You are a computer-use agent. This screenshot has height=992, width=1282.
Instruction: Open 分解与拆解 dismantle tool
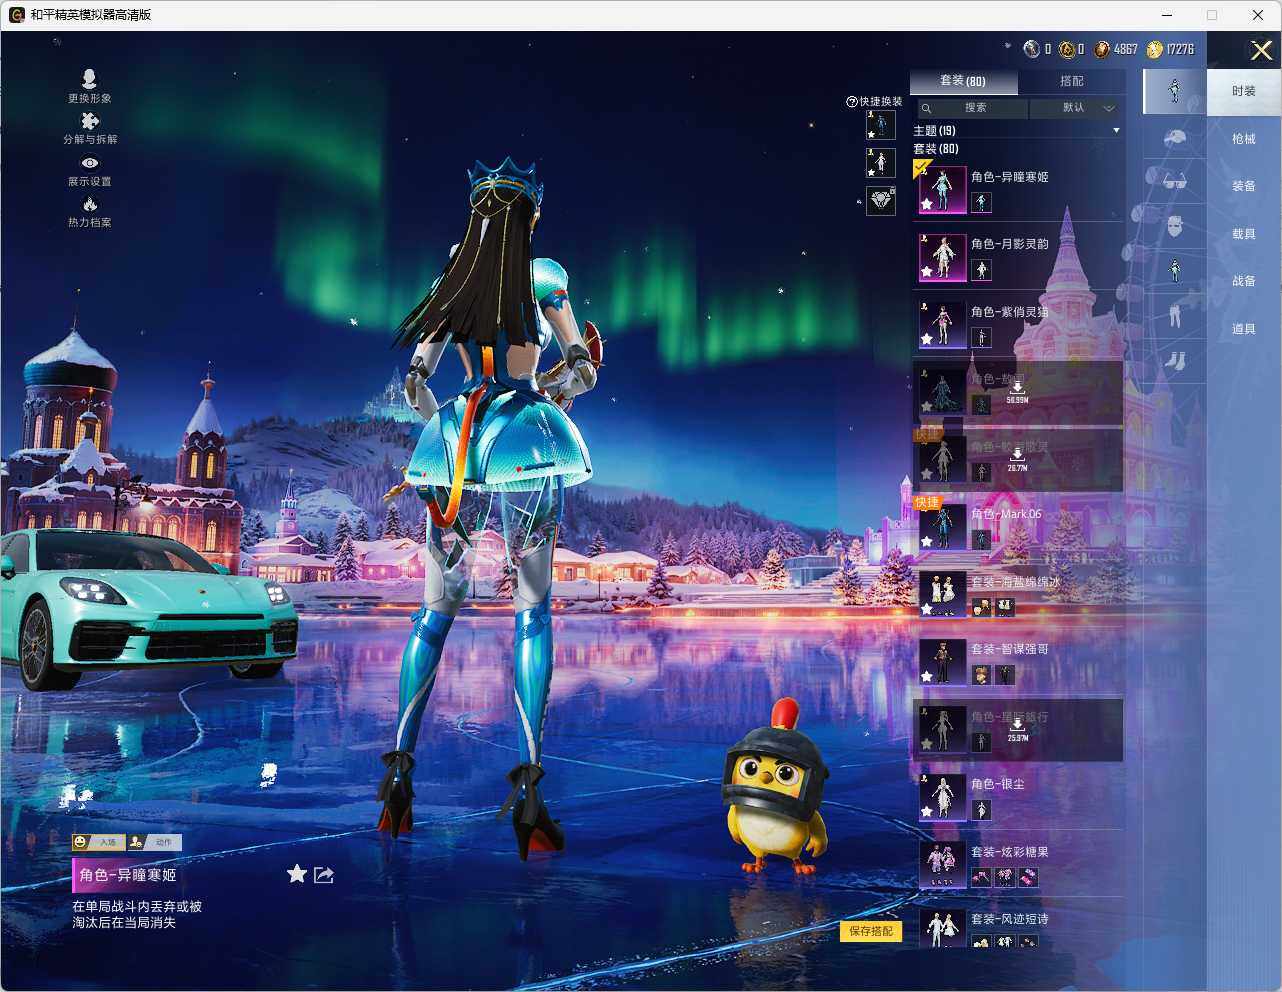pyautogui.click(x=88, y=120)
